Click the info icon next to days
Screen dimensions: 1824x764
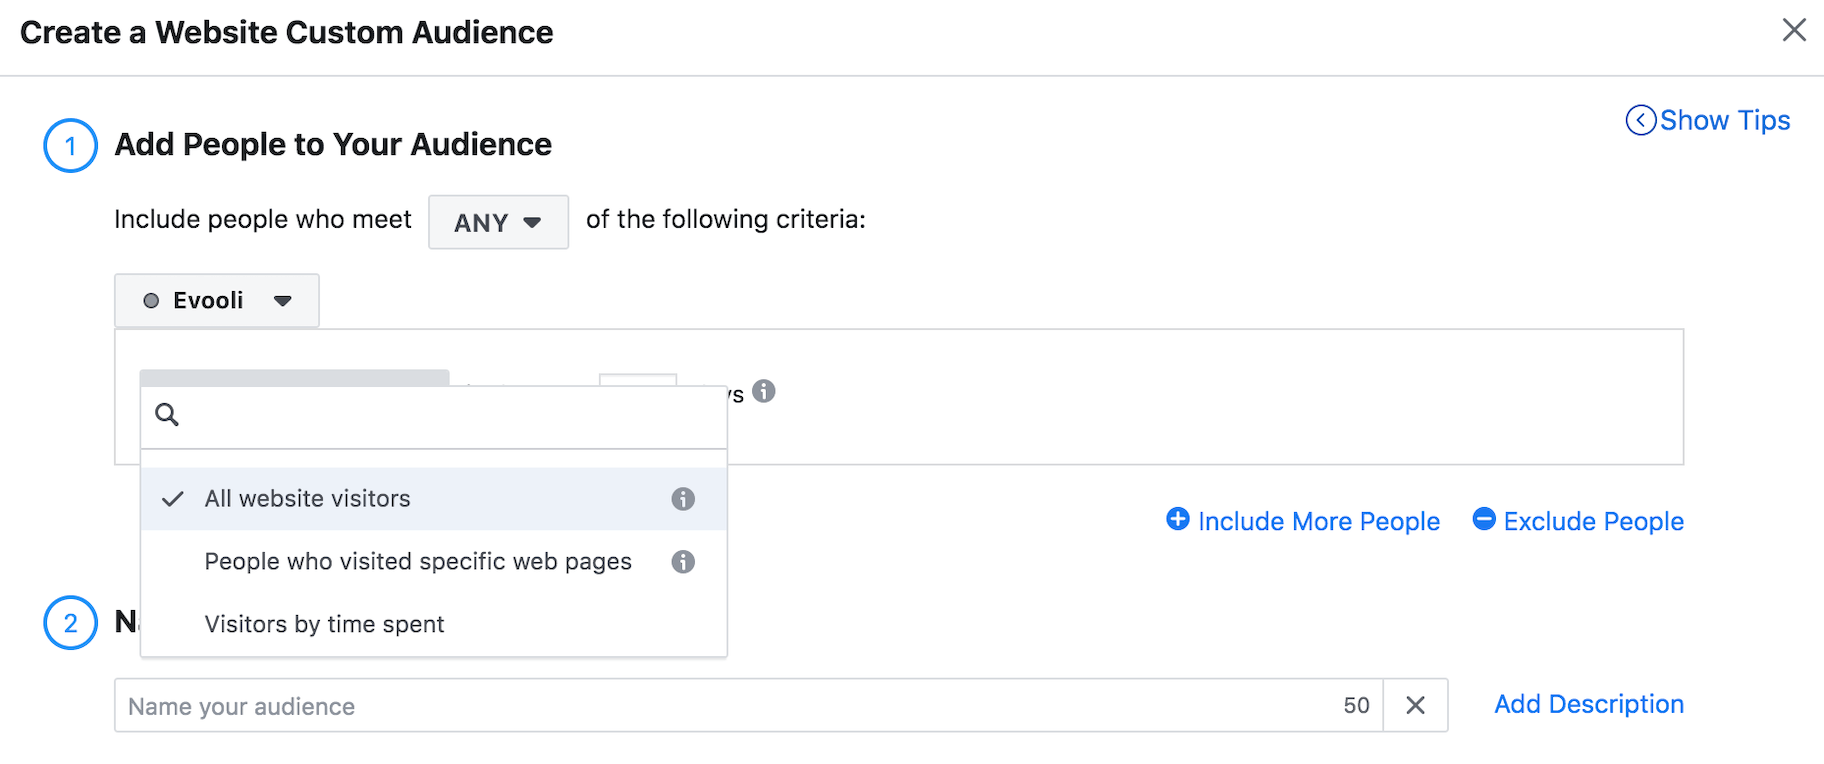point(764,391)
